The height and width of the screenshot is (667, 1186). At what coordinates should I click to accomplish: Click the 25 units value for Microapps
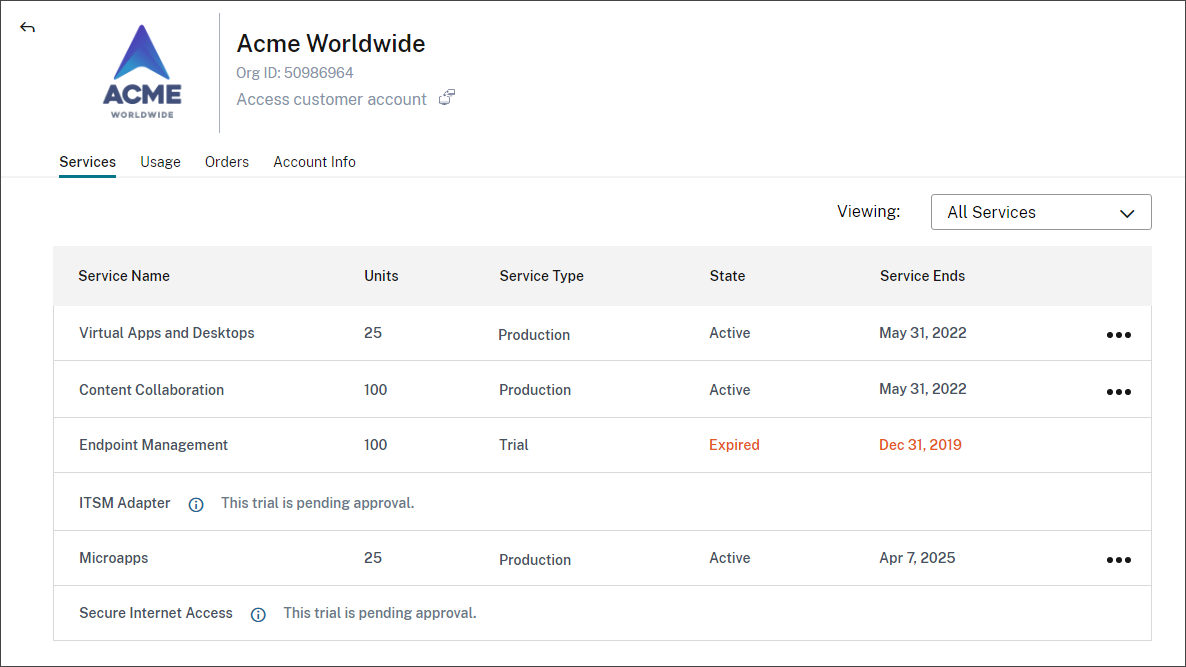(x=373, y=558)
